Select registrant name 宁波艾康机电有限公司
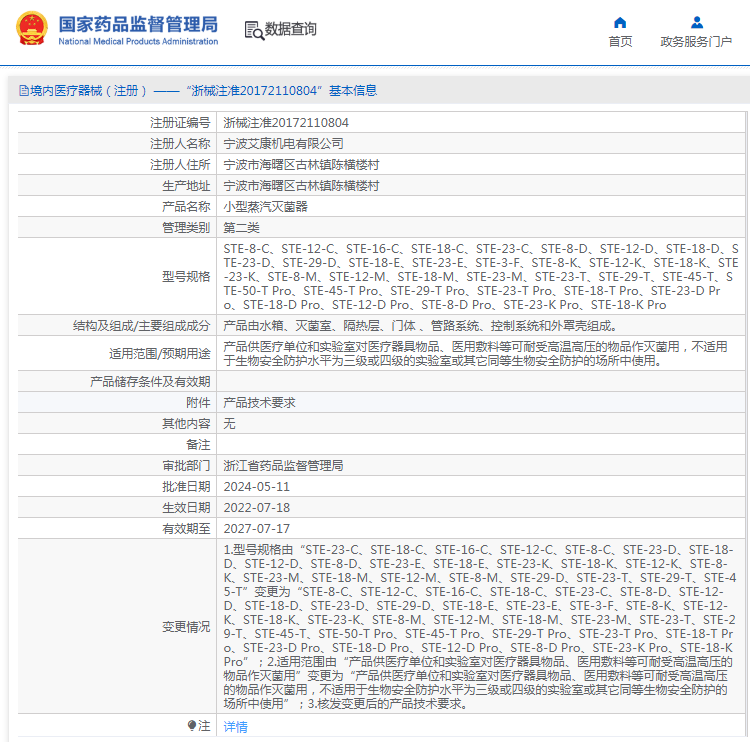Screen dimensions: 750x742 (x=283, y=144)
